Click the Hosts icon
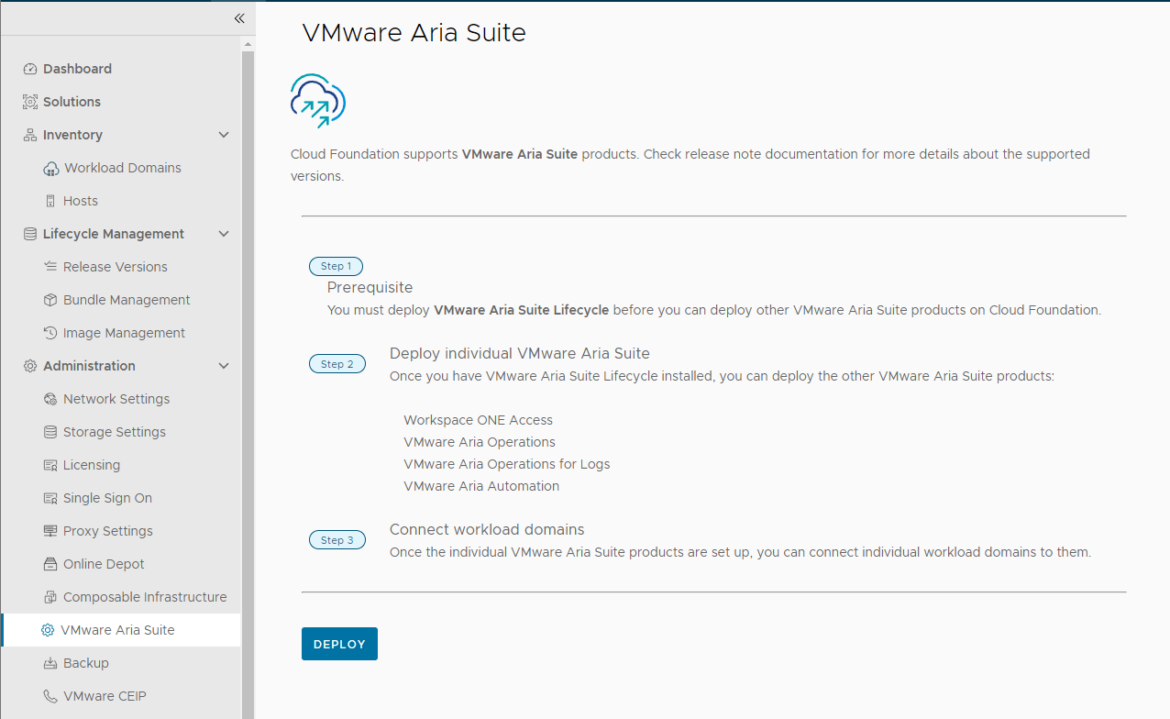This screenshot has width=1170, height=719. [48, 200]
